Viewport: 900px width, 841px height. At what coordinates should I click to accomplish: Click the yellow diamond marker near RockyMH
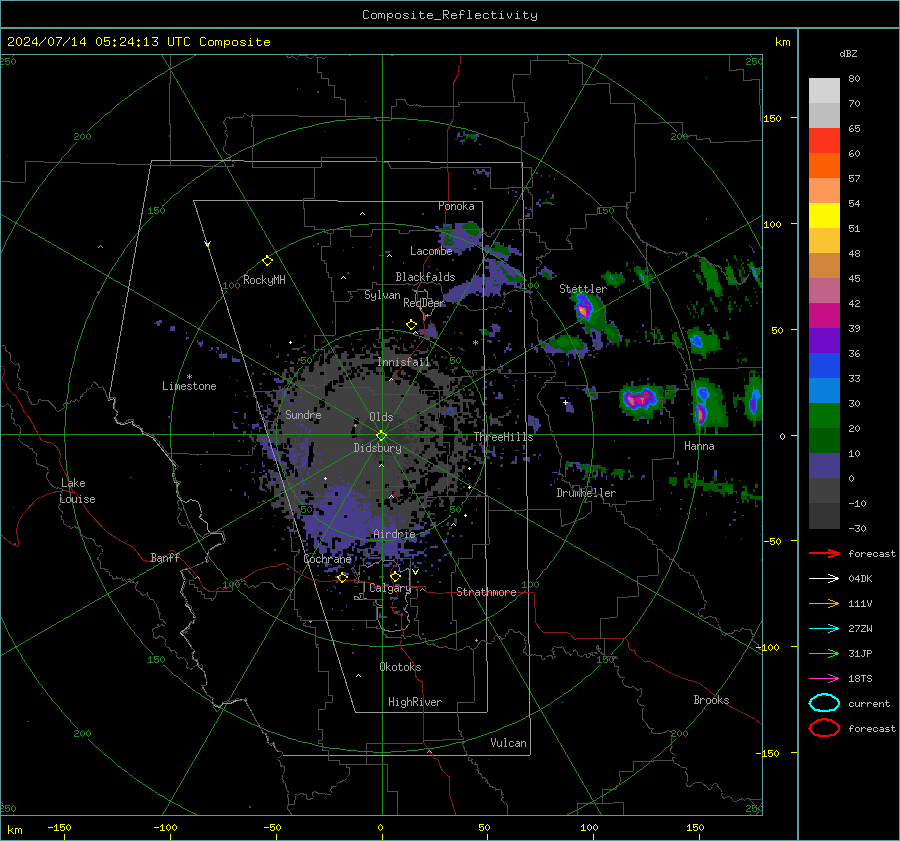(267, 261)
